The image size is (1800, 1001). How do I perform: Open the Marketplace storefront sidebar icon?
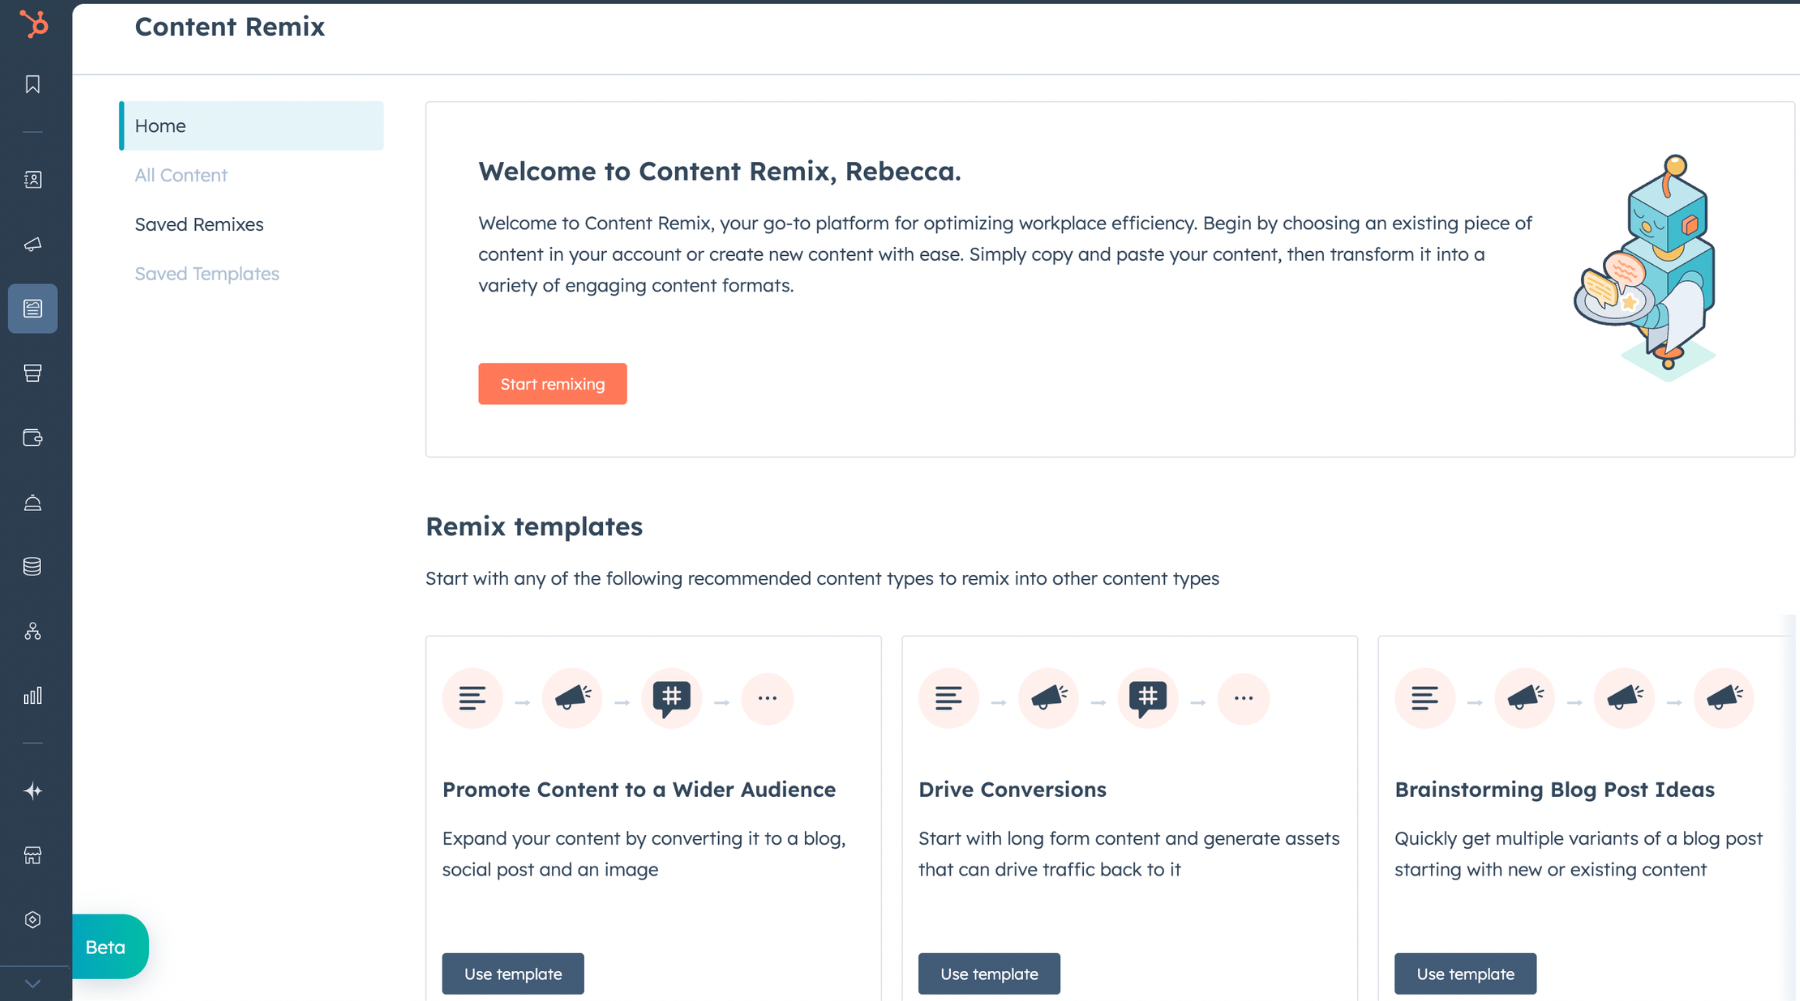pos(33,856)
